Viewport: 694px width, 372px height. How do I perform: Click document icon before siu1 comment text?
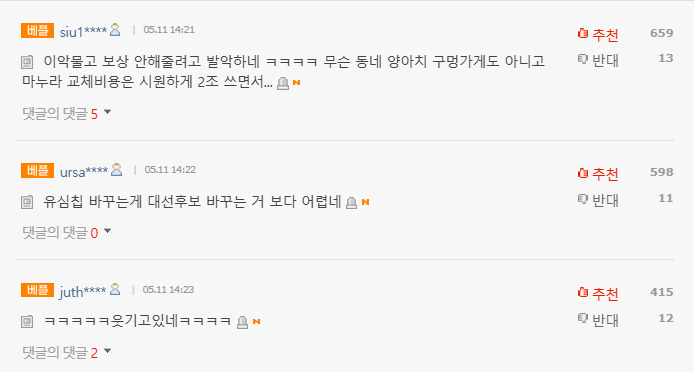point(27,62)
